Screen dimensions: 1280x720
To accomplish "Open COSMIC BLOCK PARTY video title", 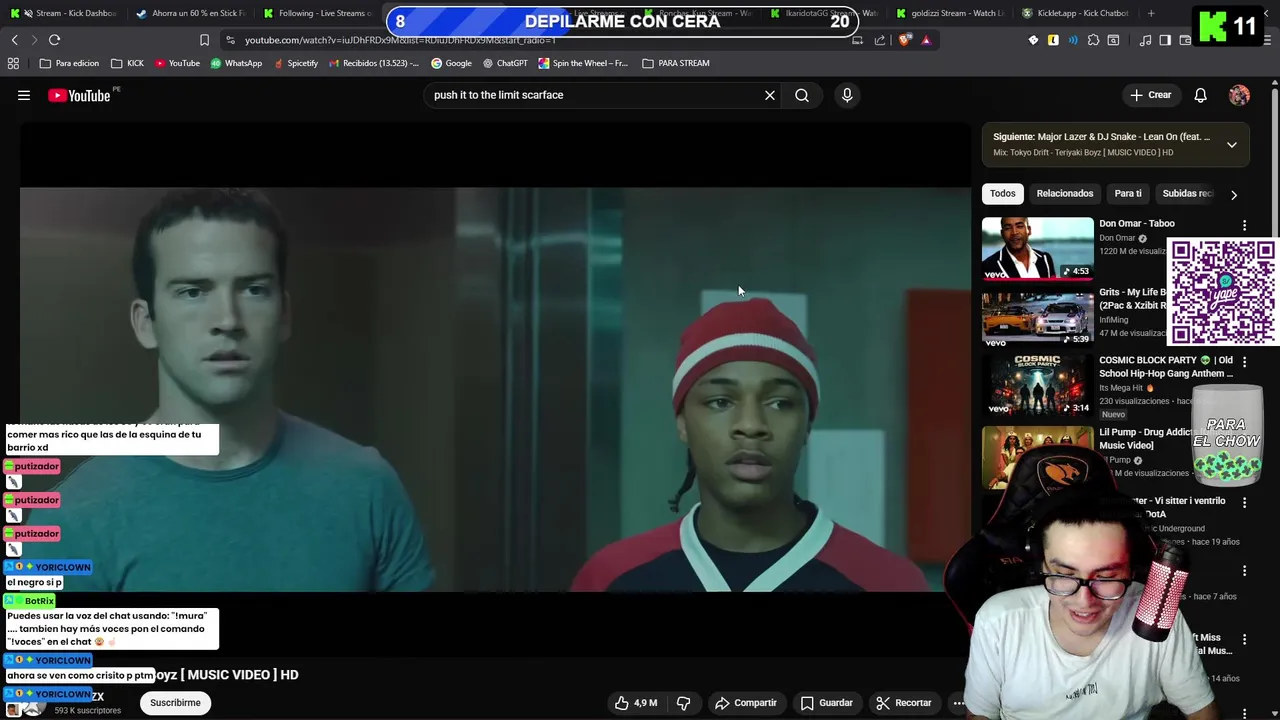I will (x=1165, y=366).
